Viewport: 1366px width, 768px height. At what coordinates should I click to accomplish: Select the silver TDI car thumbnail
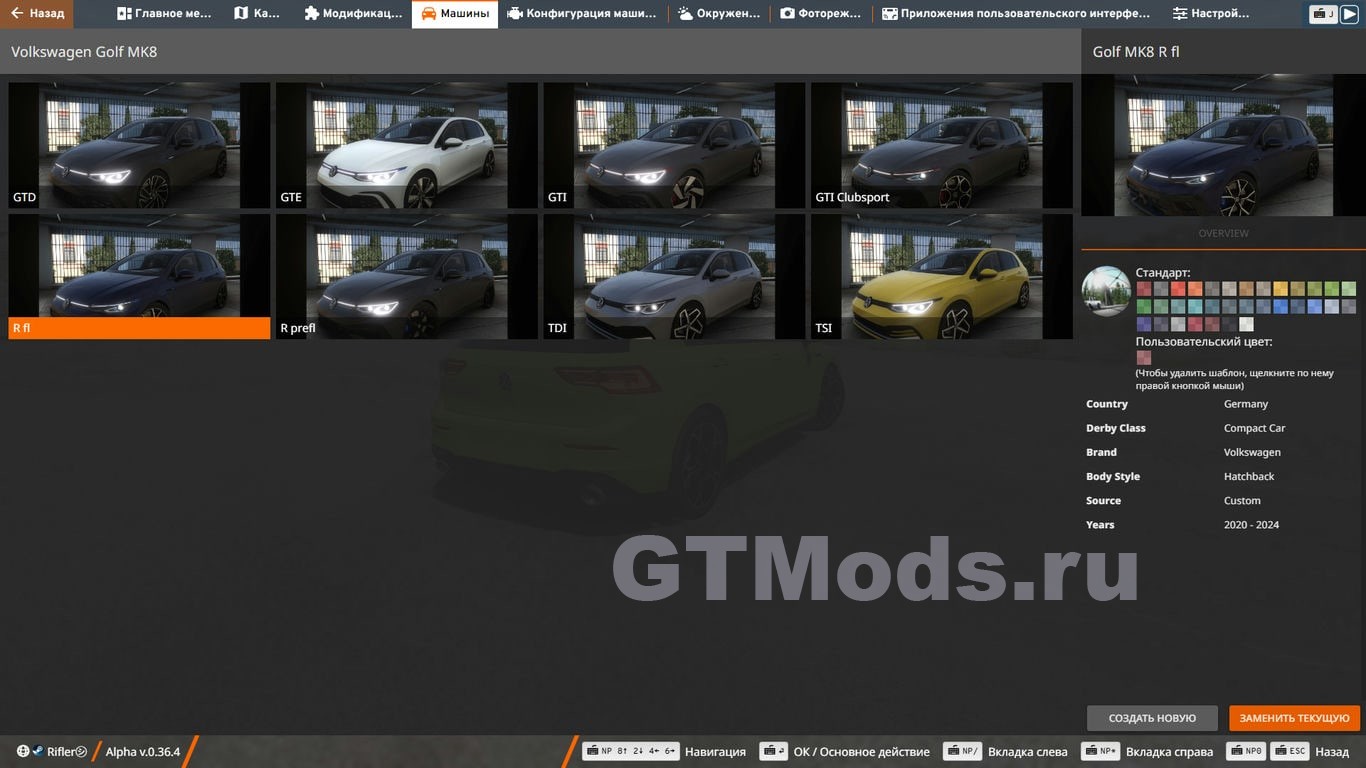click(674, 276)
